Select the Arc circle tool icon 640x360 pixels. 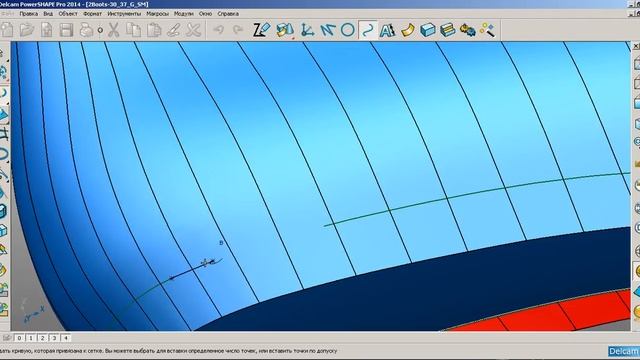click(x=347, y=30)
